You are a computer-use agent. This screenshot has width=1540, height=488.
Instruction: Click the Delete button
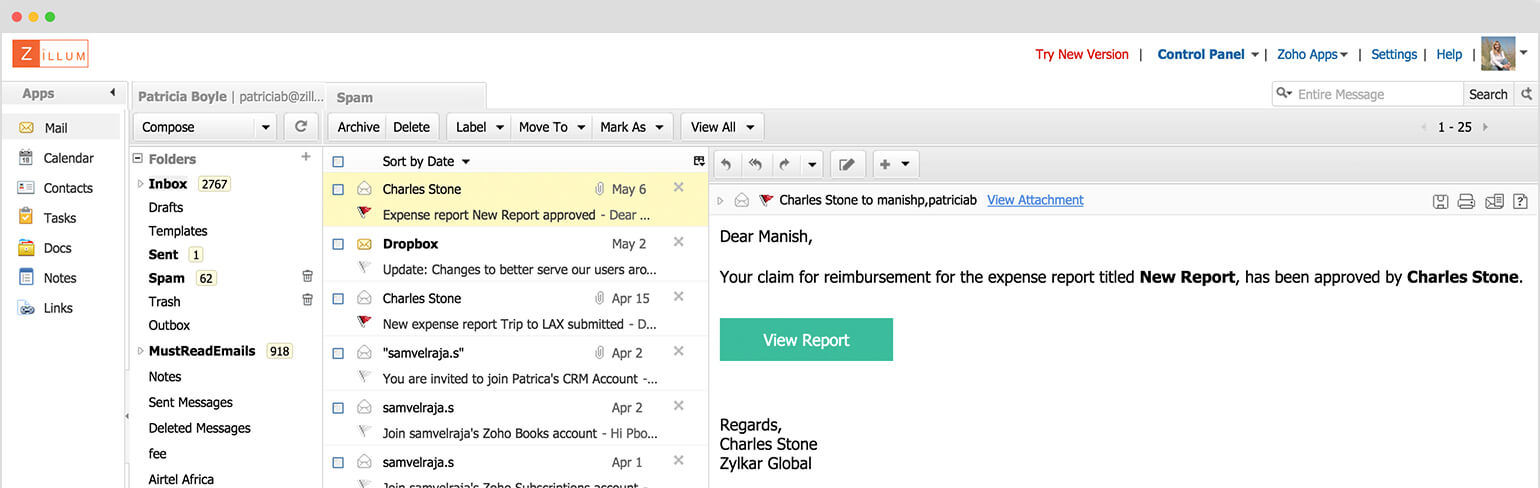[x=411, y=127]
